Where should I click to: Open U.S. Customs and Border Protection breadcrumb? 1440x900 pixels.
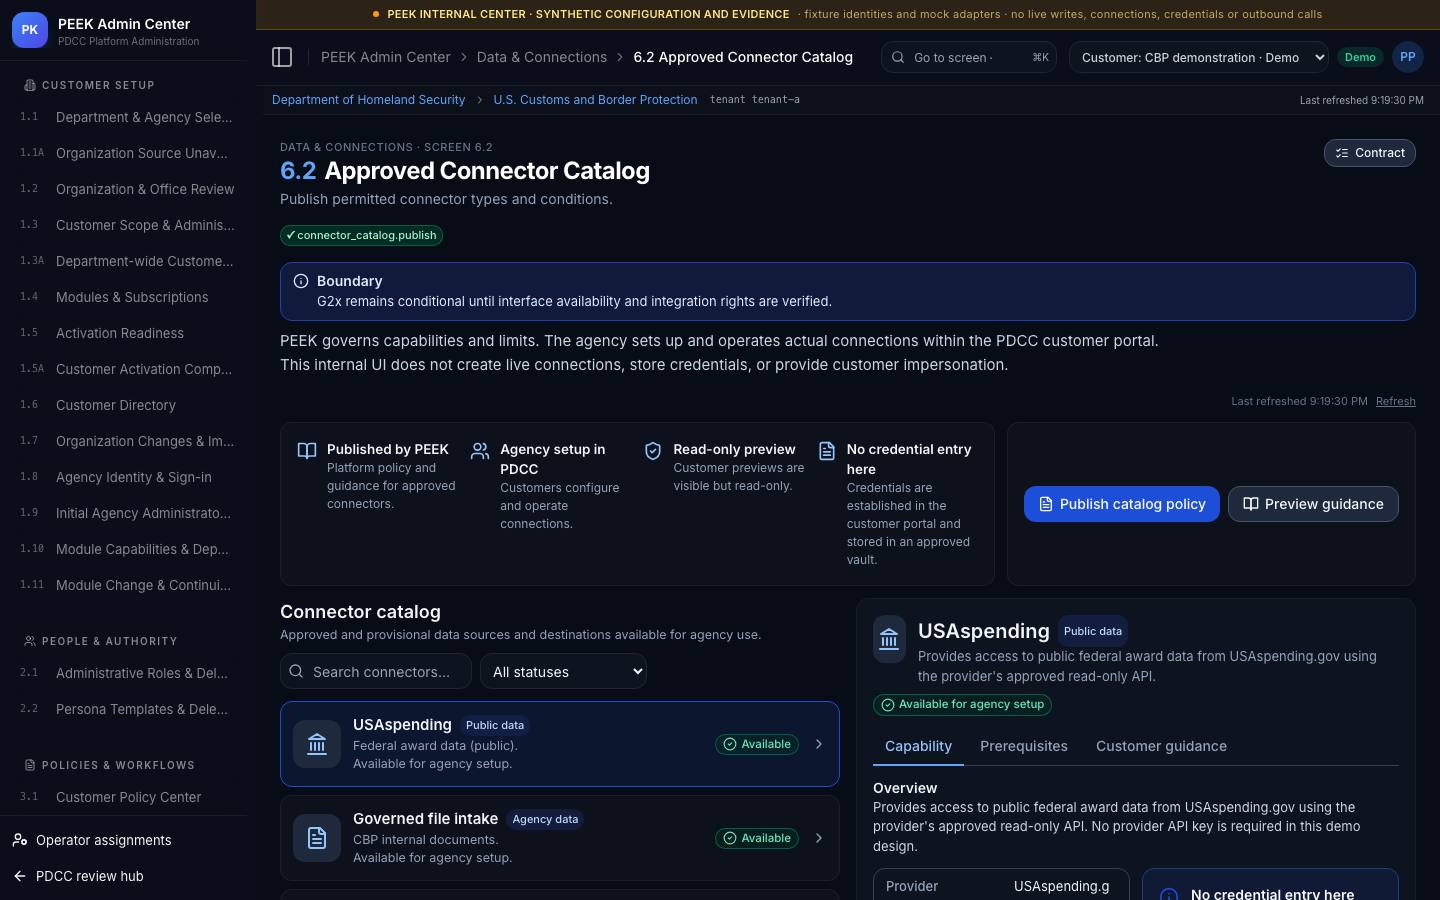coord(595,100)
